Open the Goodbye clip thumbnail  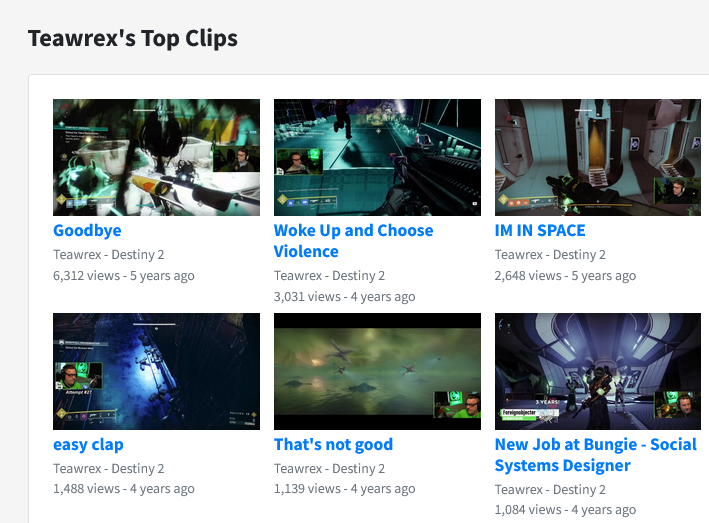[156, 157]
